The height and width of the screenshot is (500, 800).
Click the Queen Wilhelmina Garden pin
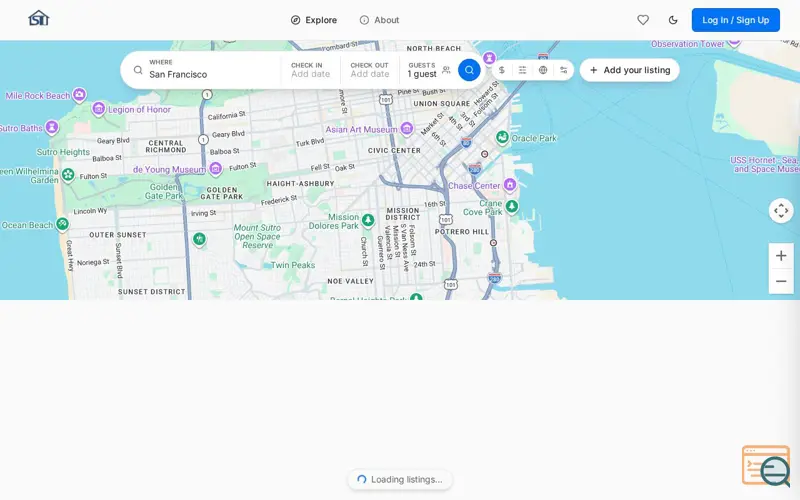click(68, 174)
